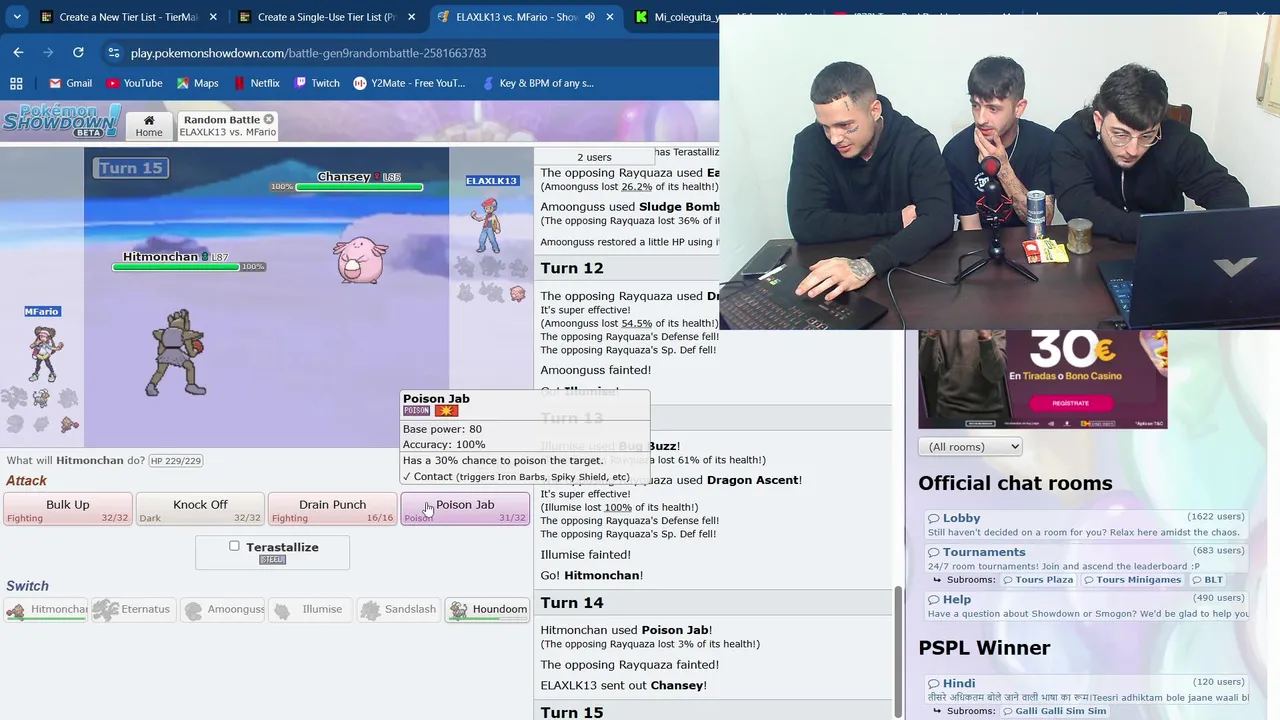This screenshot has width=1280, height=720.
Task: Click the MFario trainer avatar
Action: coord(43,352)
